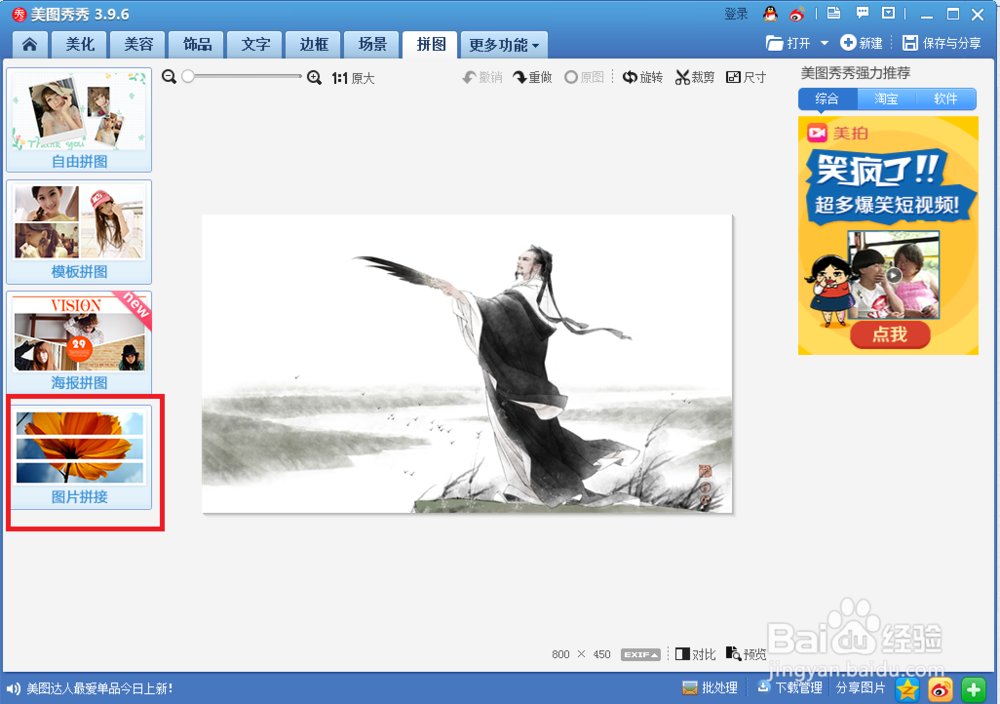Open 自由拼图 free collage mode
The width and height of the screenshot is (1000, 704).
coord(79,120)
